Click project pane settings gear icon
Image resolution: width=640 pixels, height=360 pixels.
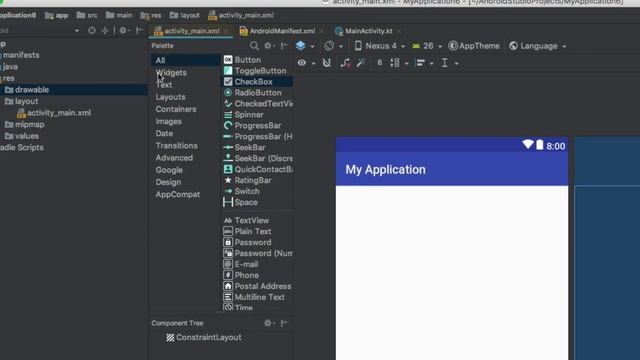122,31
